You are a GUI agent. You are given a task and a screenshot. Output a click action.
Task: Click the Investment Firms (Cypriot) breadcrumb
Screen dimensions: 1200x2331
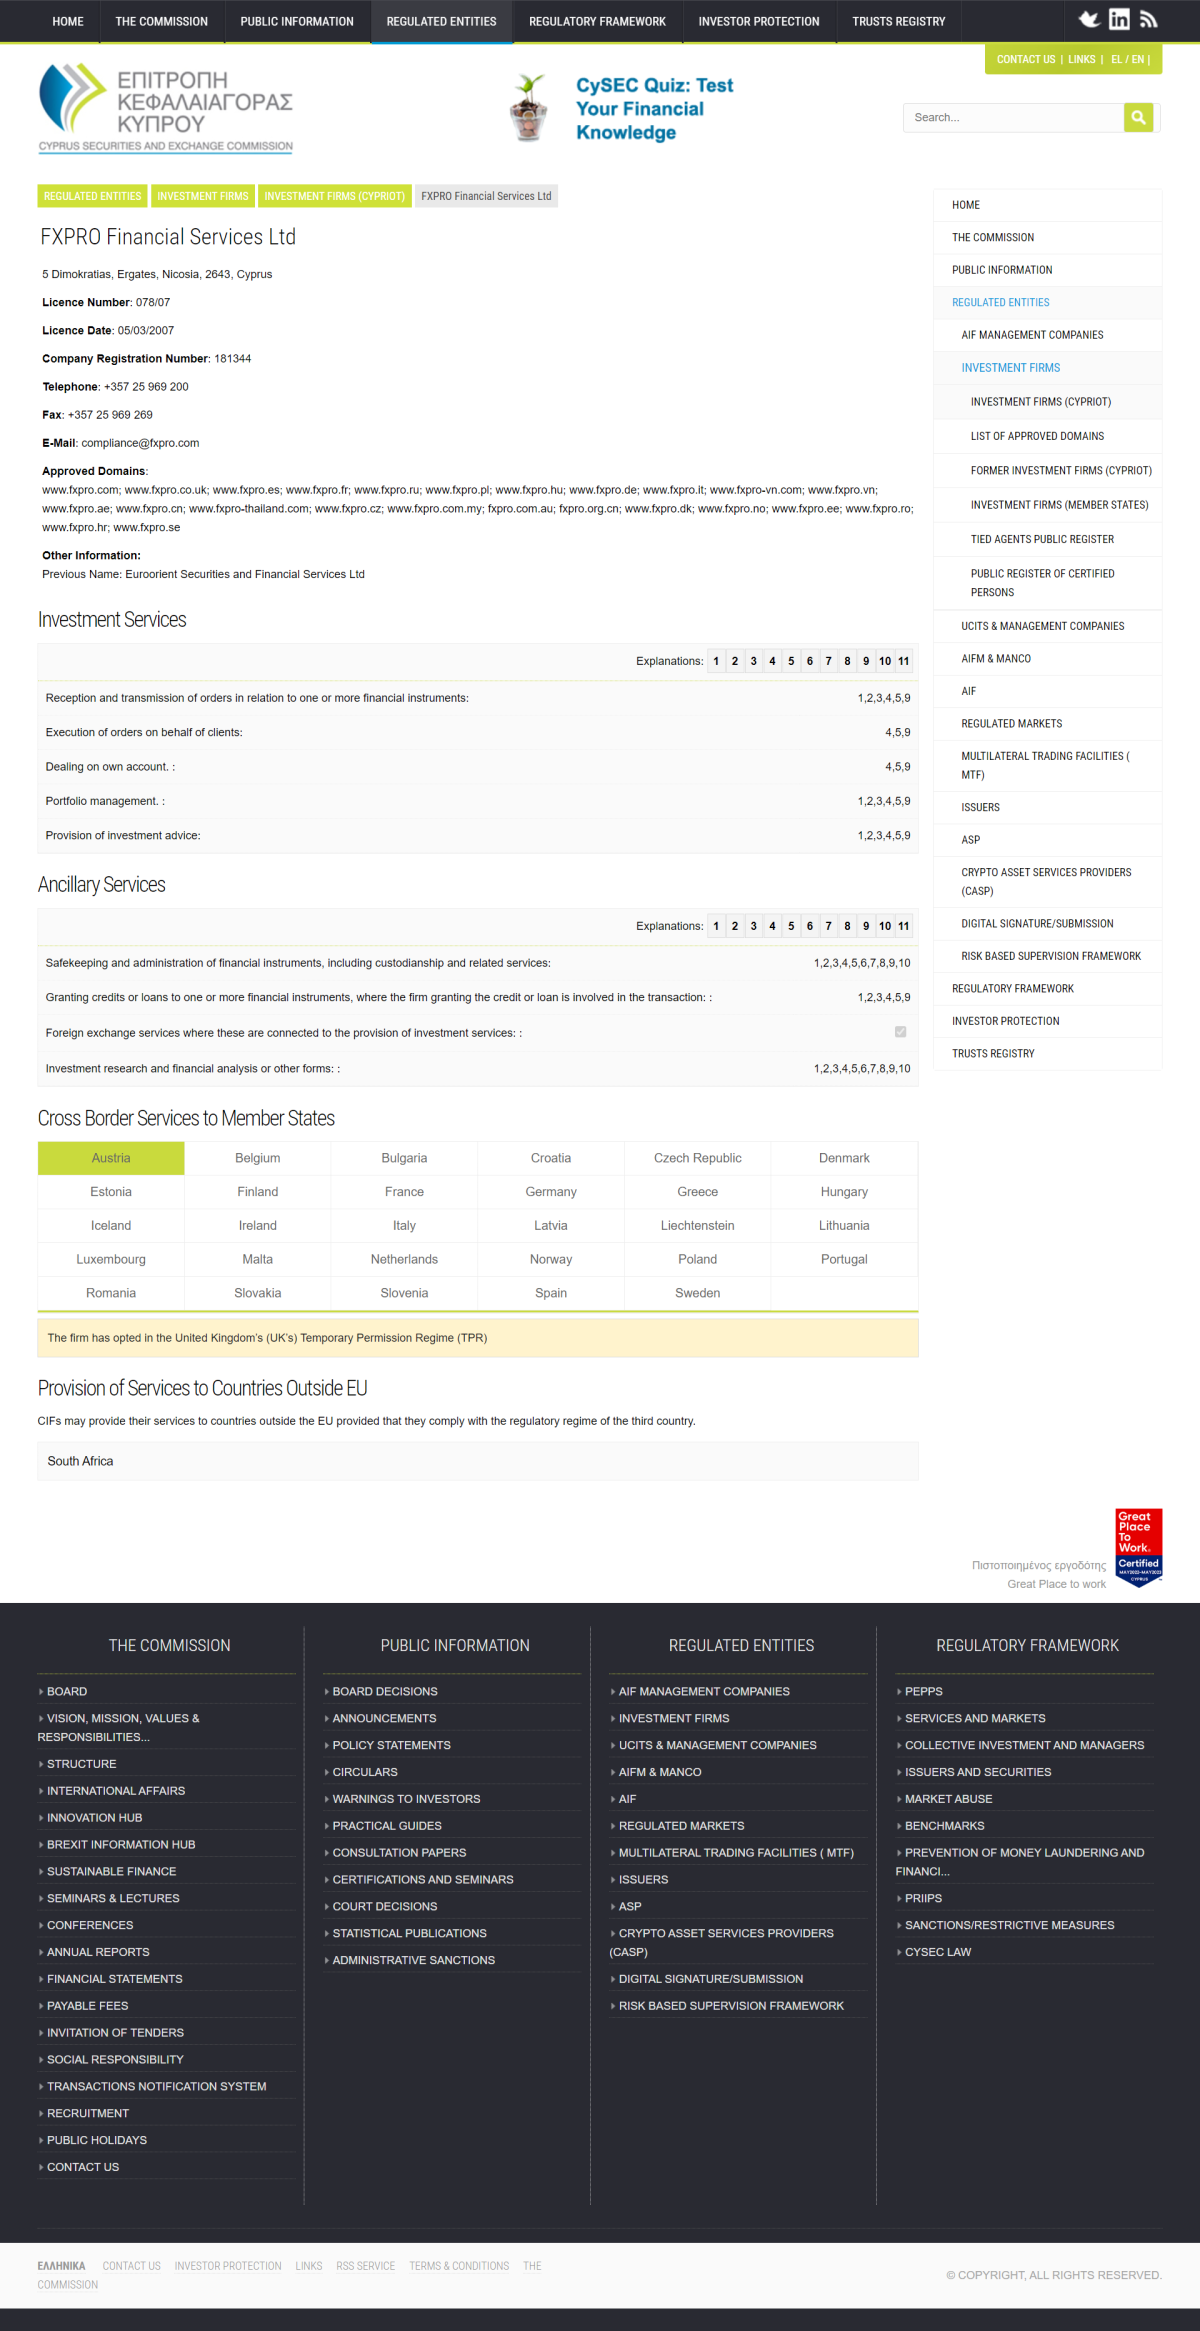(x=334, y=196)
